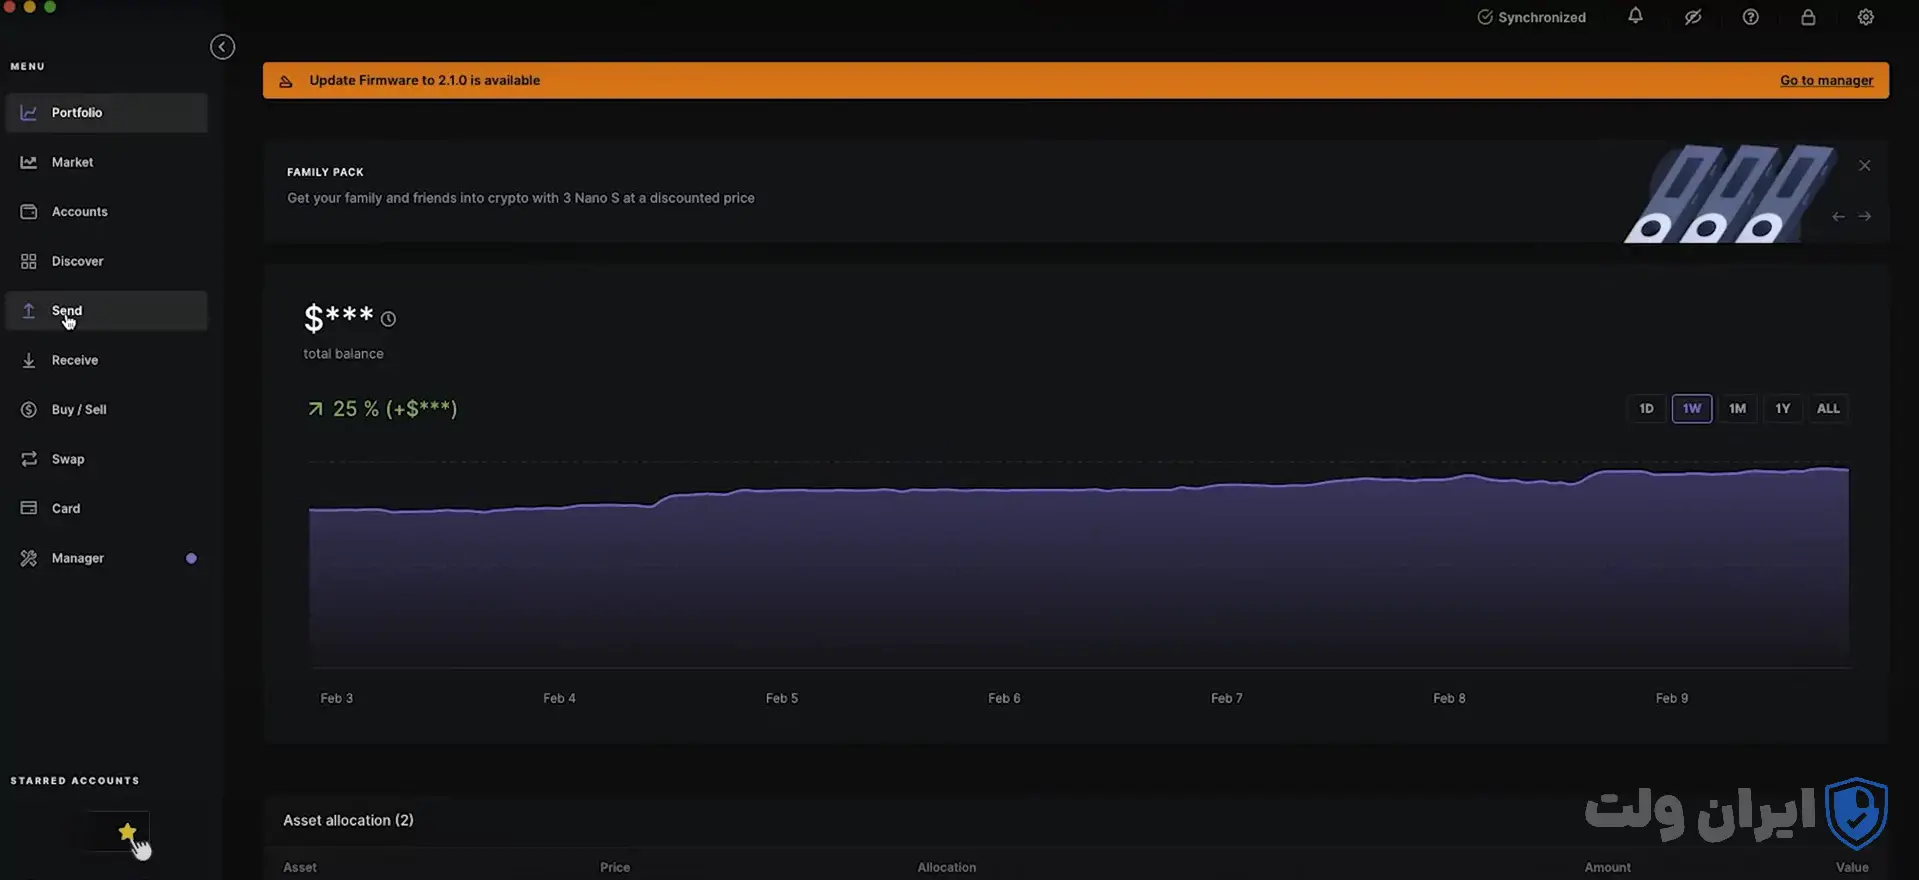Screen dimensions: 1919x880
Task: Click the portfolio balance chart area
Action: click(1078, 566)
